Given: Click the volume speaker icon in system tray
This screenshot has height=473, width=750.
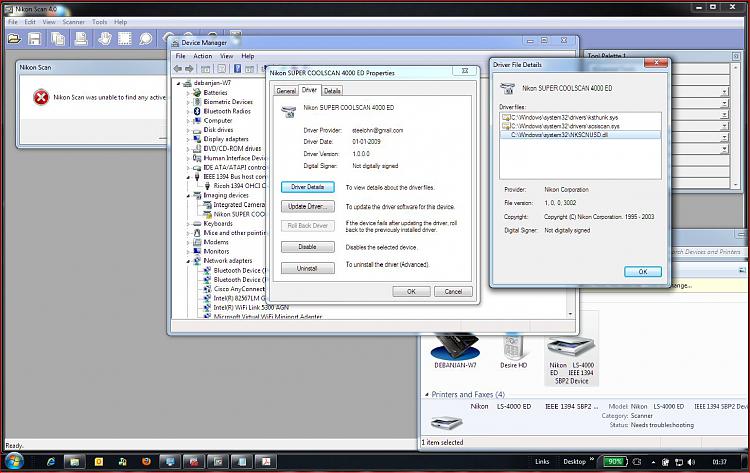Looking at the screenshot, I should (x=691, y=462).
